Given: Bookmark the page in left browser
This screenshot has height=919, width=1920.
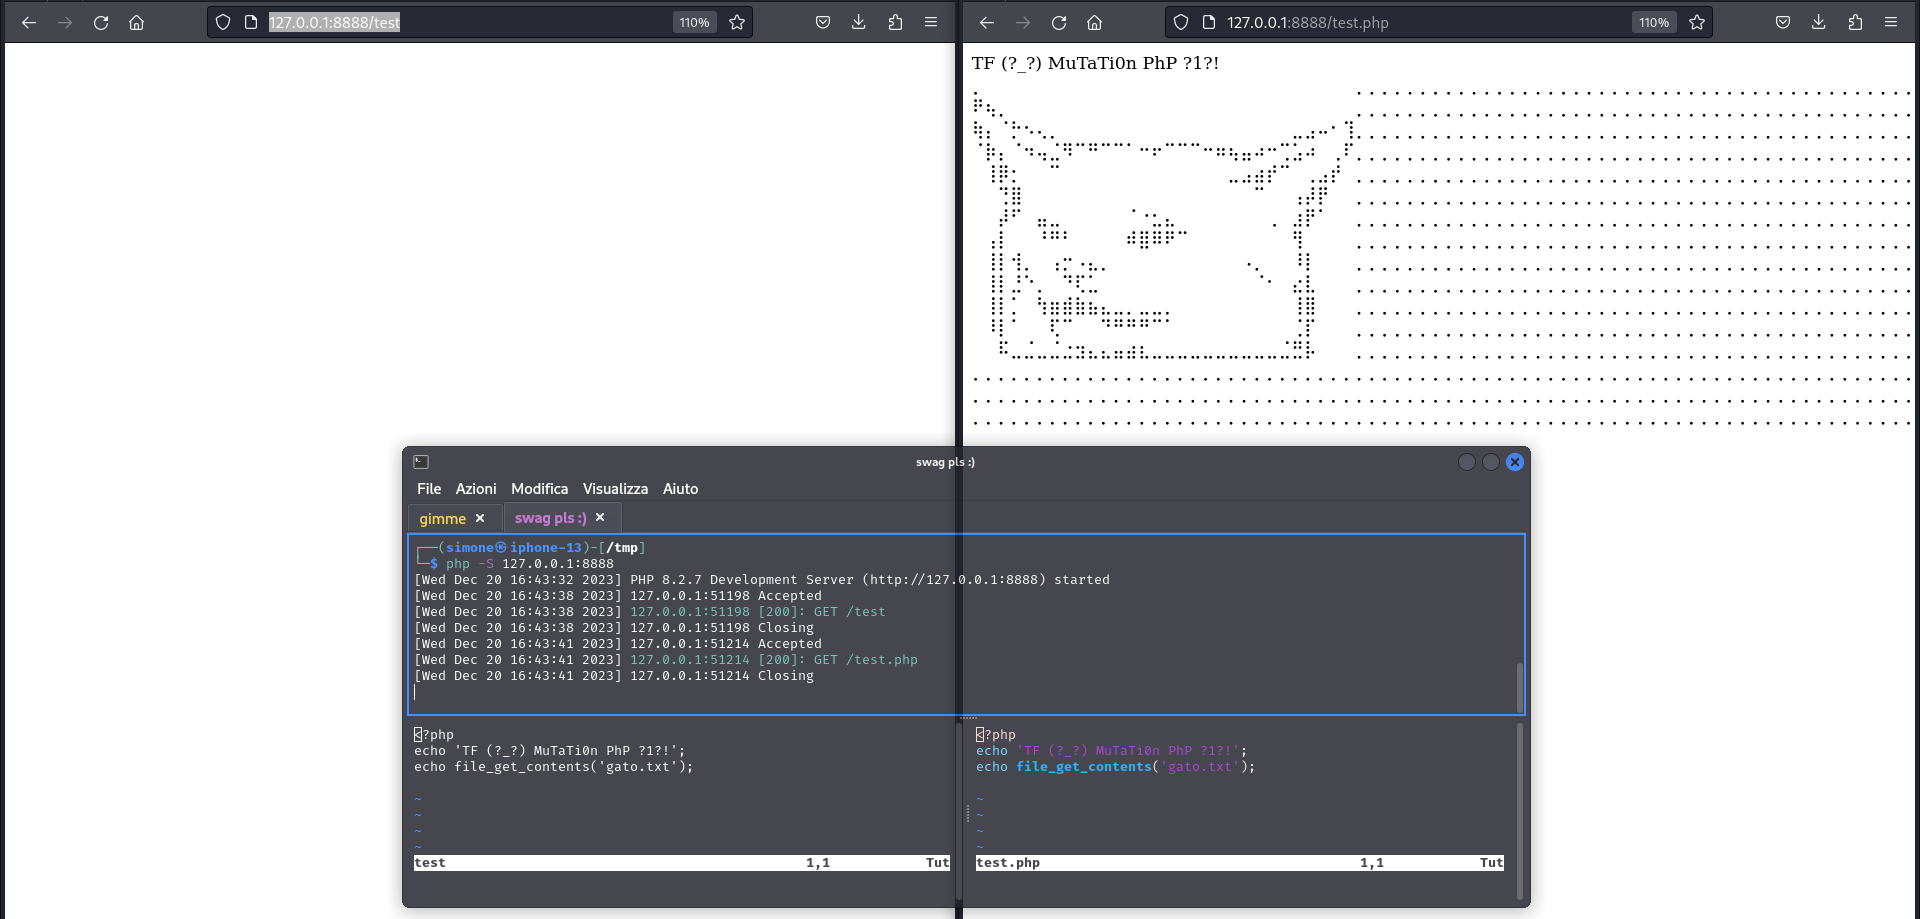Looking at the screenshot, I should coord(737,22).
